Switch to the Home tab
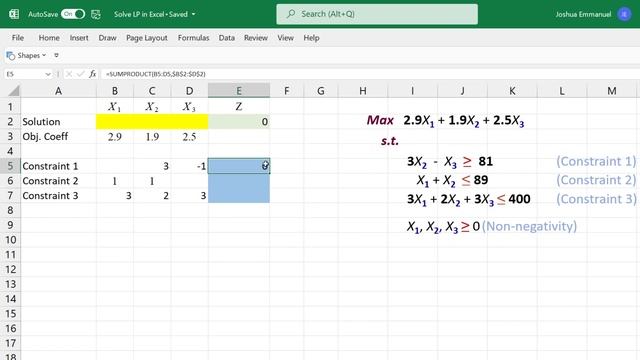Viewport: 640px width, 360px height. (x=49, y=38)
